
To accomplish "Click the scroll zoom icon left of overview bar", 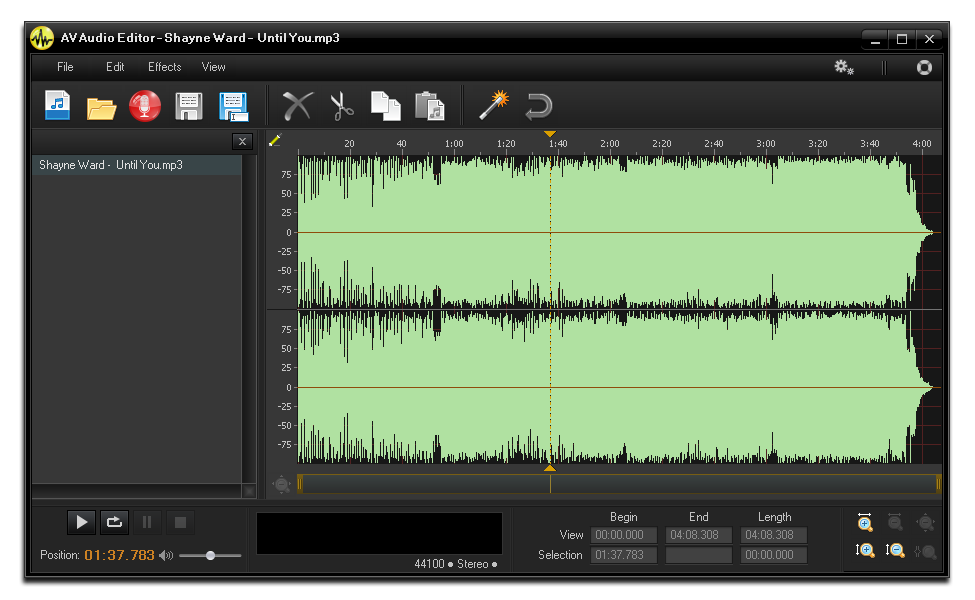I will click(x=281, y=484).
